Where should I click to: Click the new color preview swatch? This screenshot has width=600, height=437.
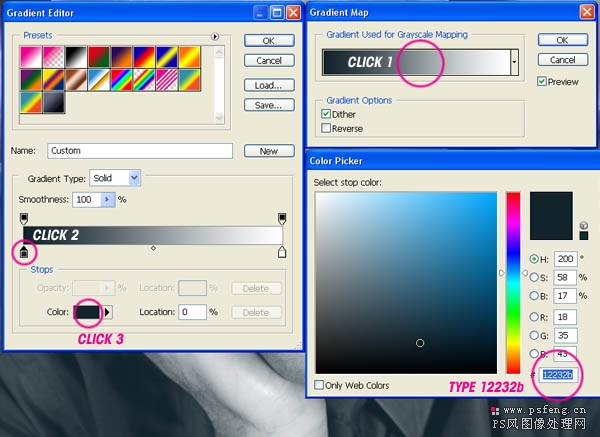551,216
